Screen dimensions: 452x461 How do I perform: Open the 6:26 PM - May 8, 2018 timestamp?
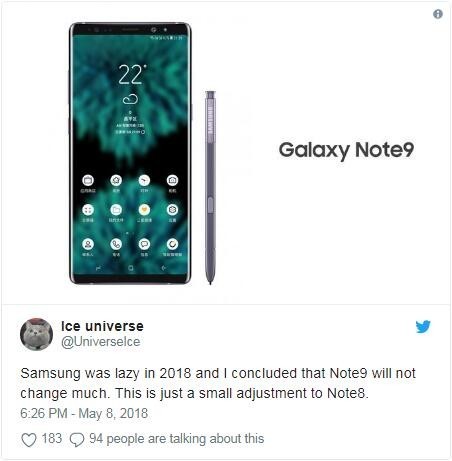(84, 413)
